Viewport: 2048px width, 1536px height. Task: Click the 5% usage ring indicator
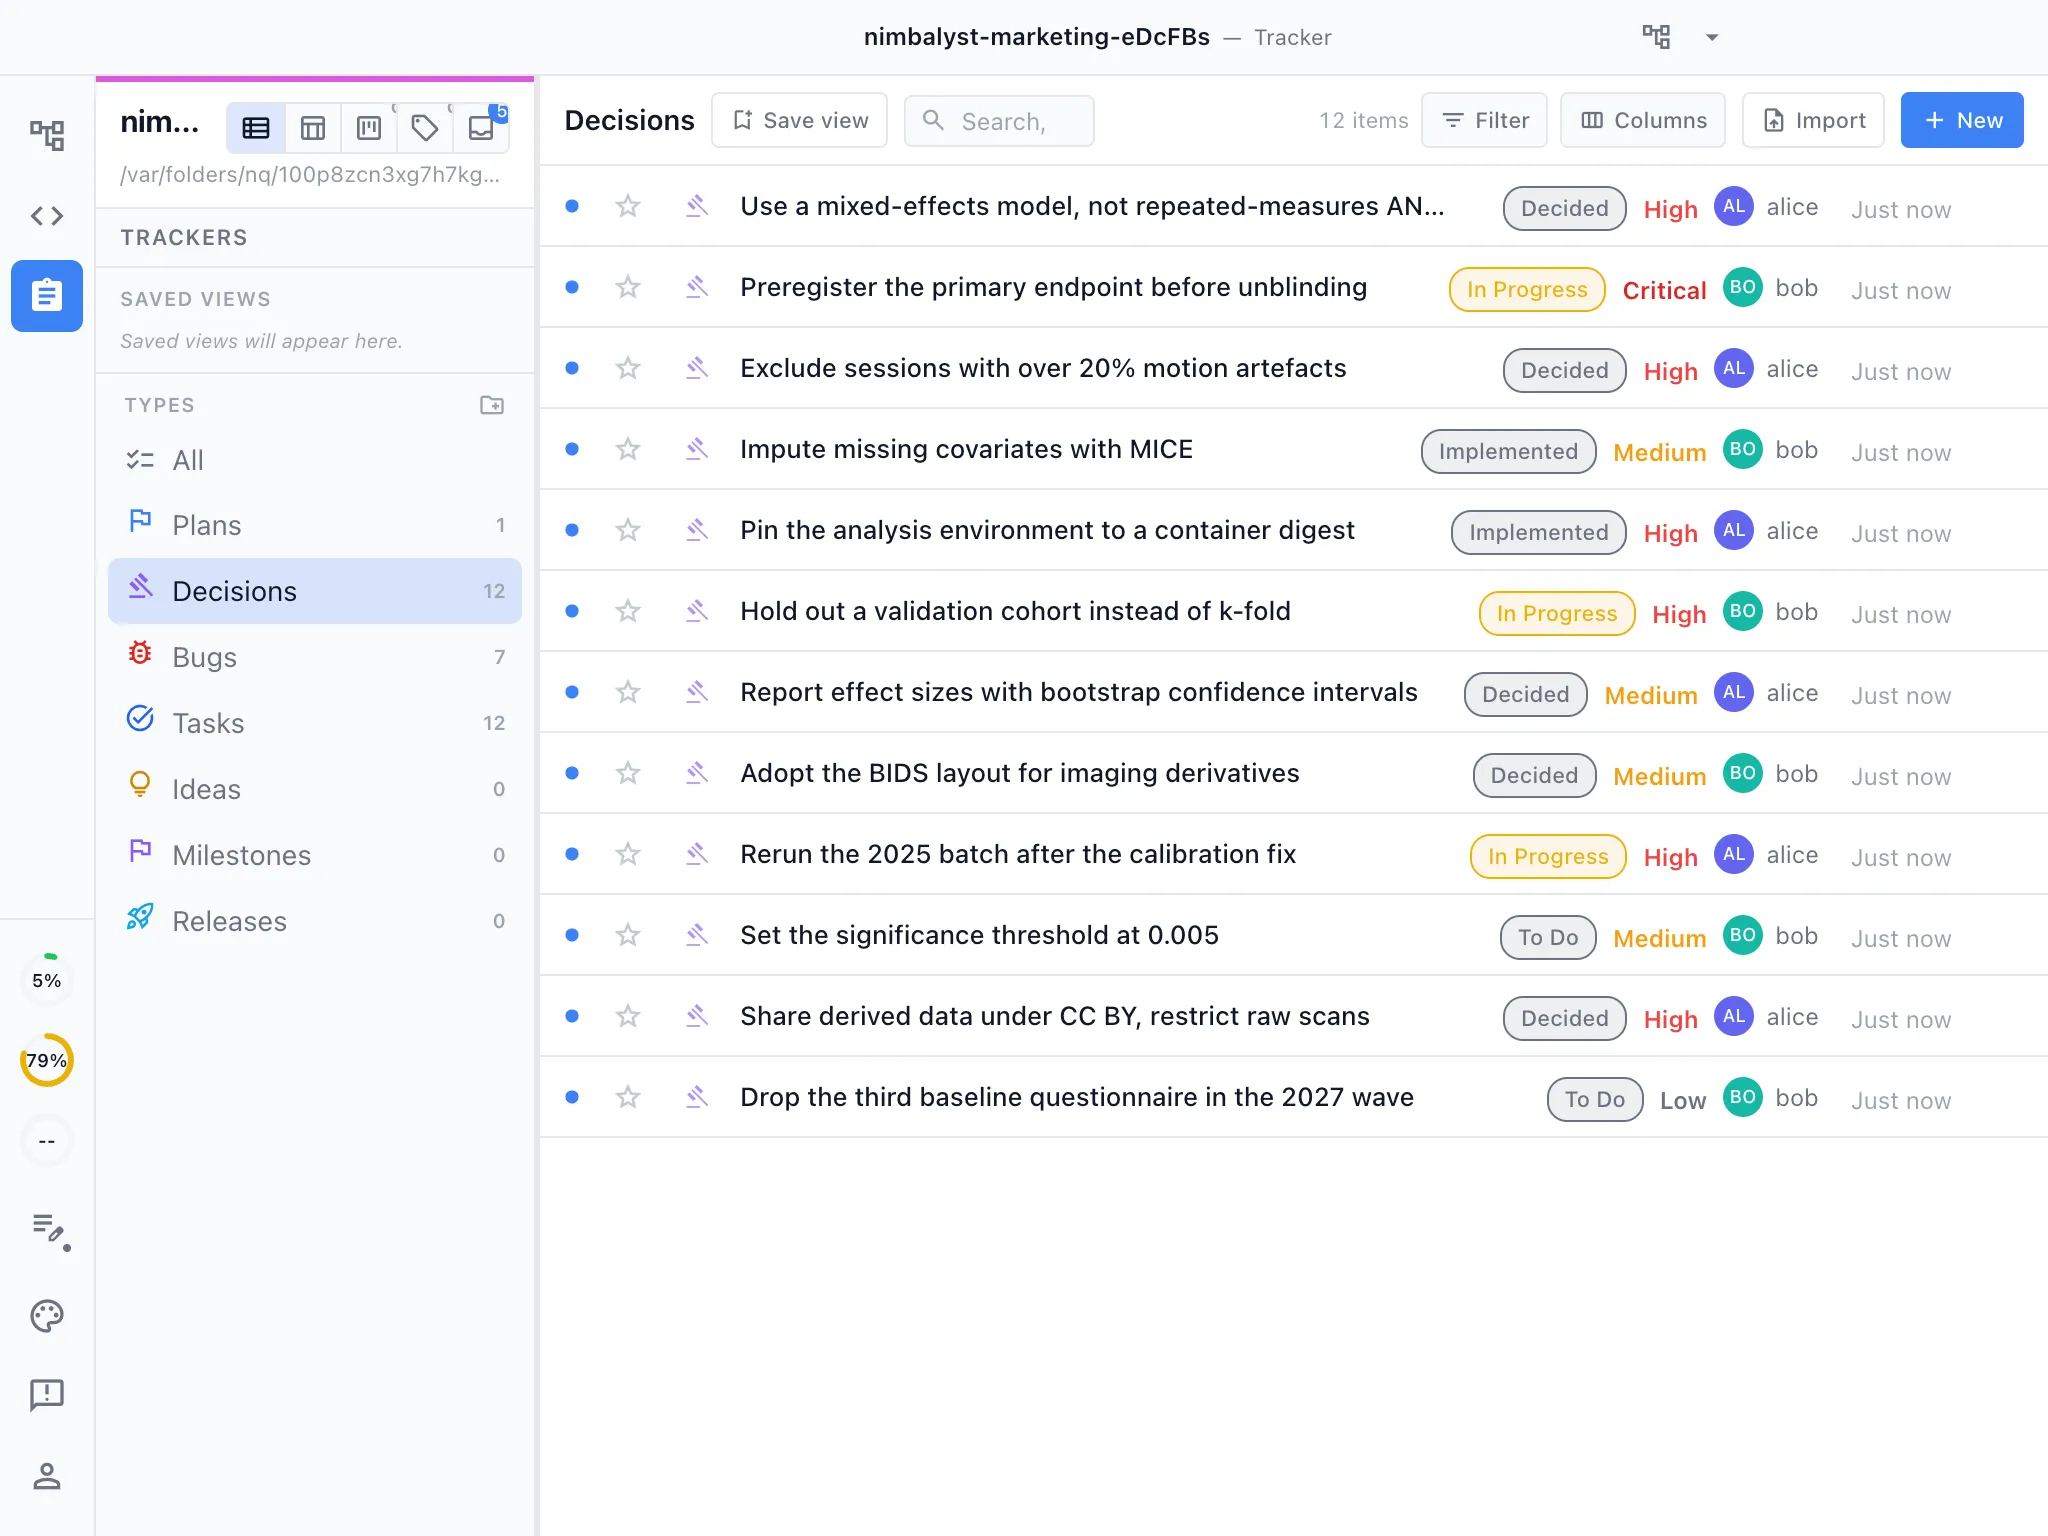pos(47,980)
